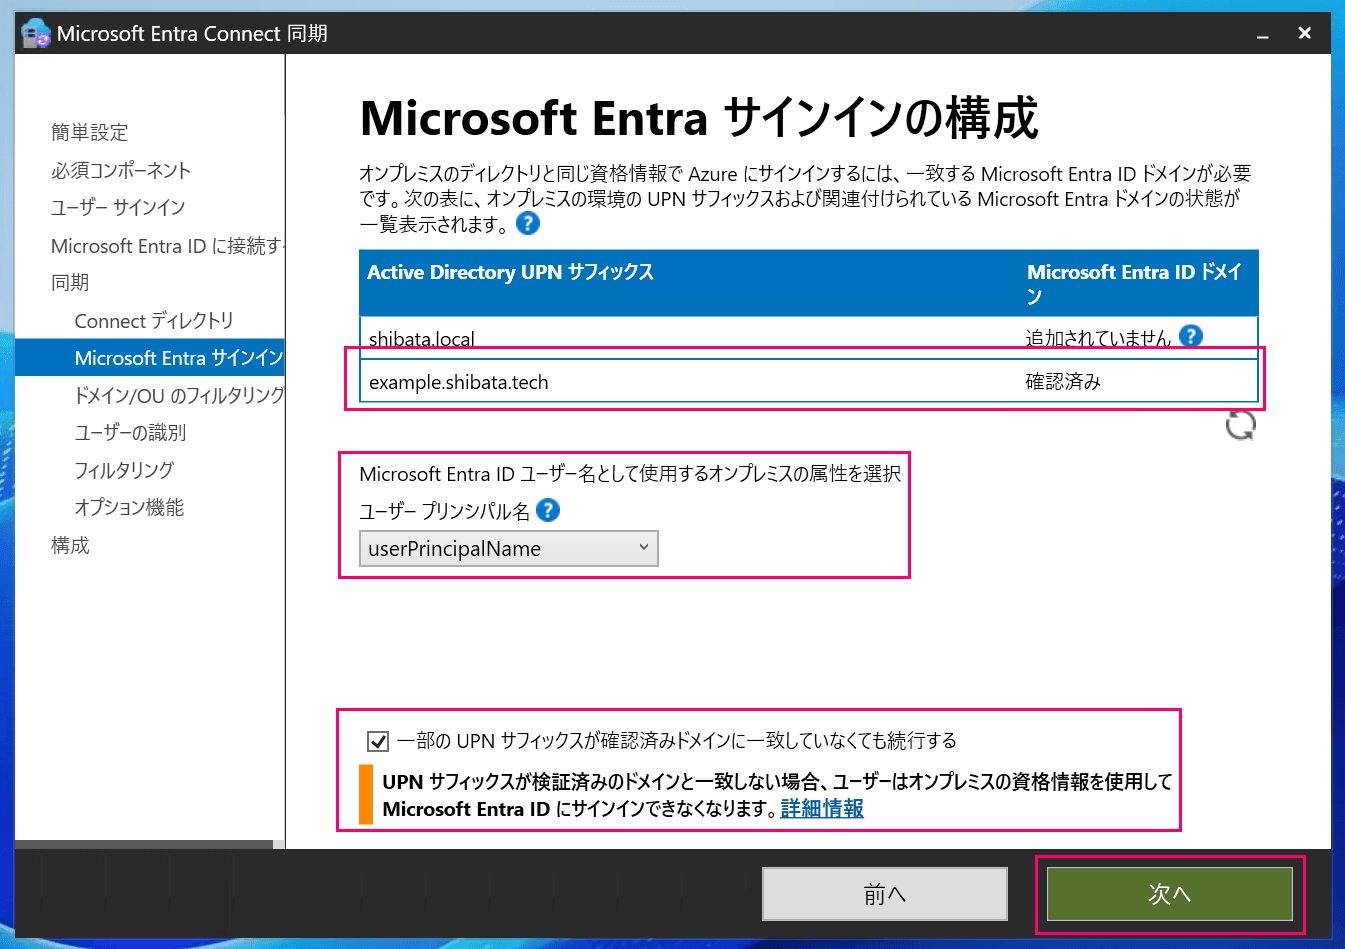The width and height of the screenshot is (1345, 949).
Task: Select ドメイン/OU のフィルタリング in sidebar
Action: (x=179, y=395)
